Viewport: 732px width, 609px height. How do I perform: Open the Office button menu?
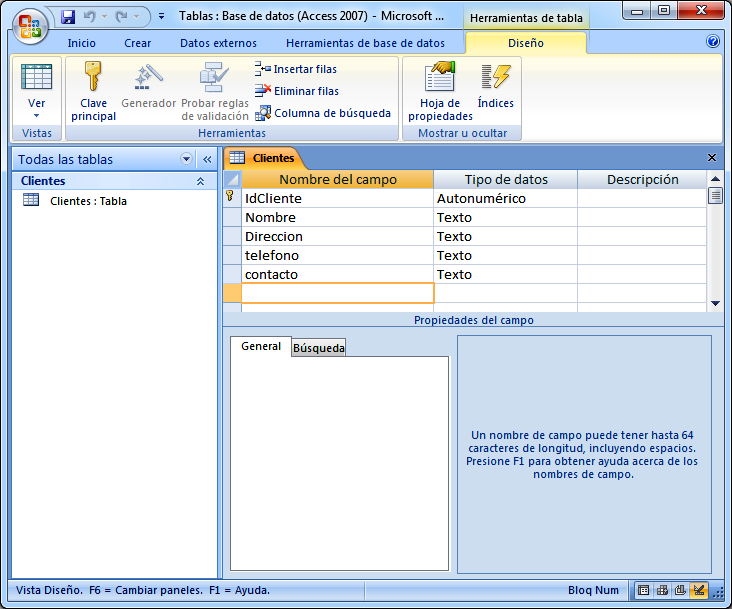30,26
